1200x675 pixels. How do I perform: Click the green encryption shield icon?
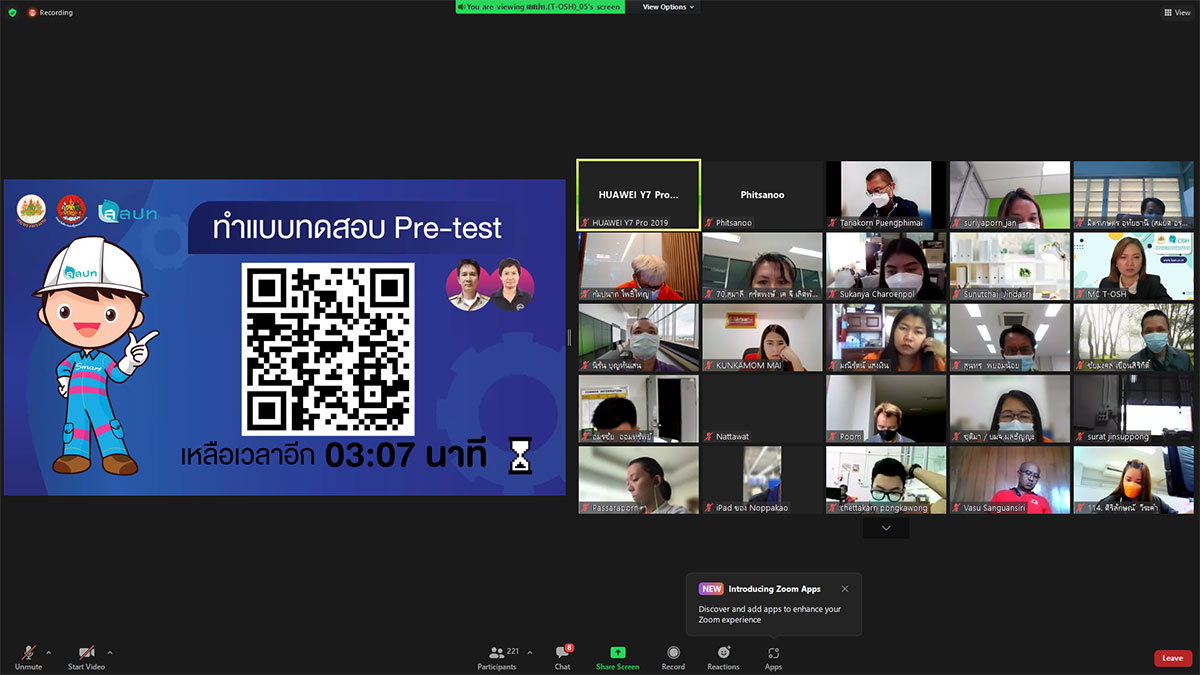(x=12, y=12)
